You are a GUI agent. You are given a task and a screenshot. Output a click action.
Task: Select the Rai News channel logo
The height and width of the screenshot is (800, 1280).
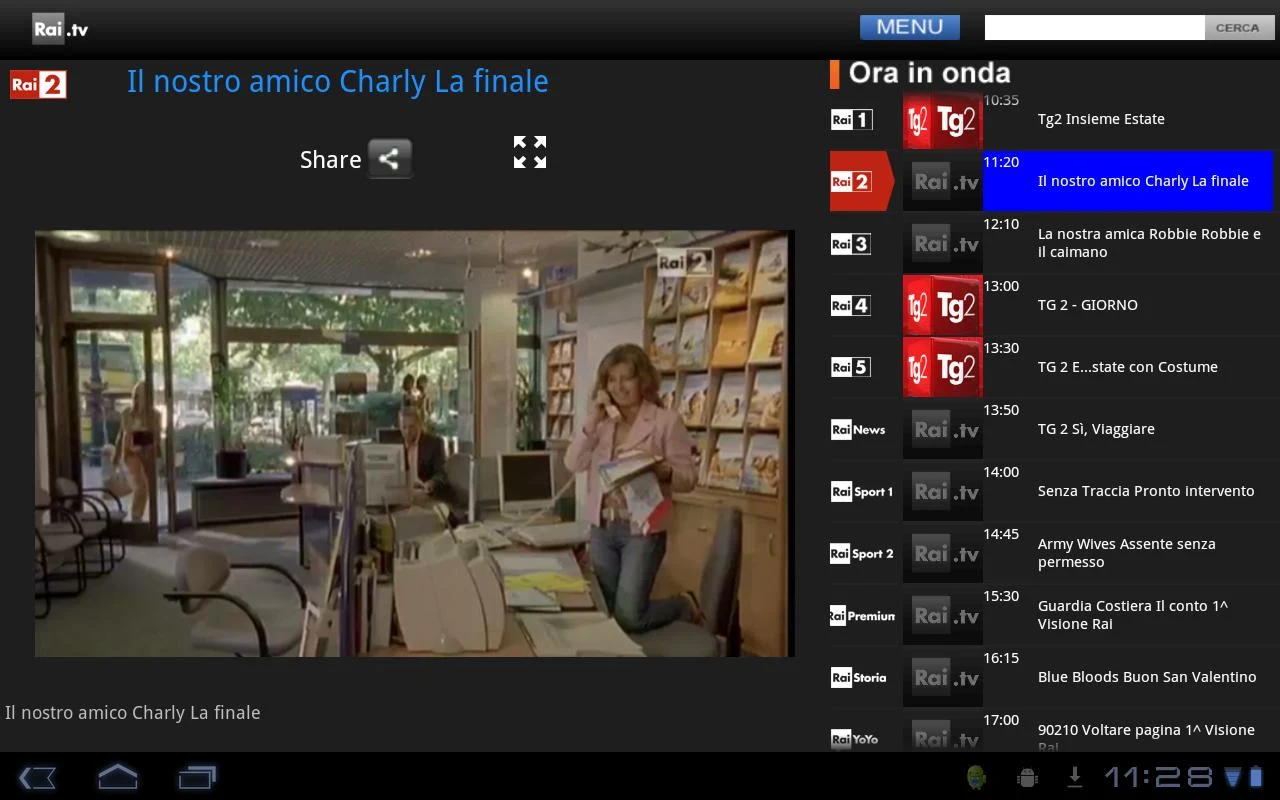[859, 429]
